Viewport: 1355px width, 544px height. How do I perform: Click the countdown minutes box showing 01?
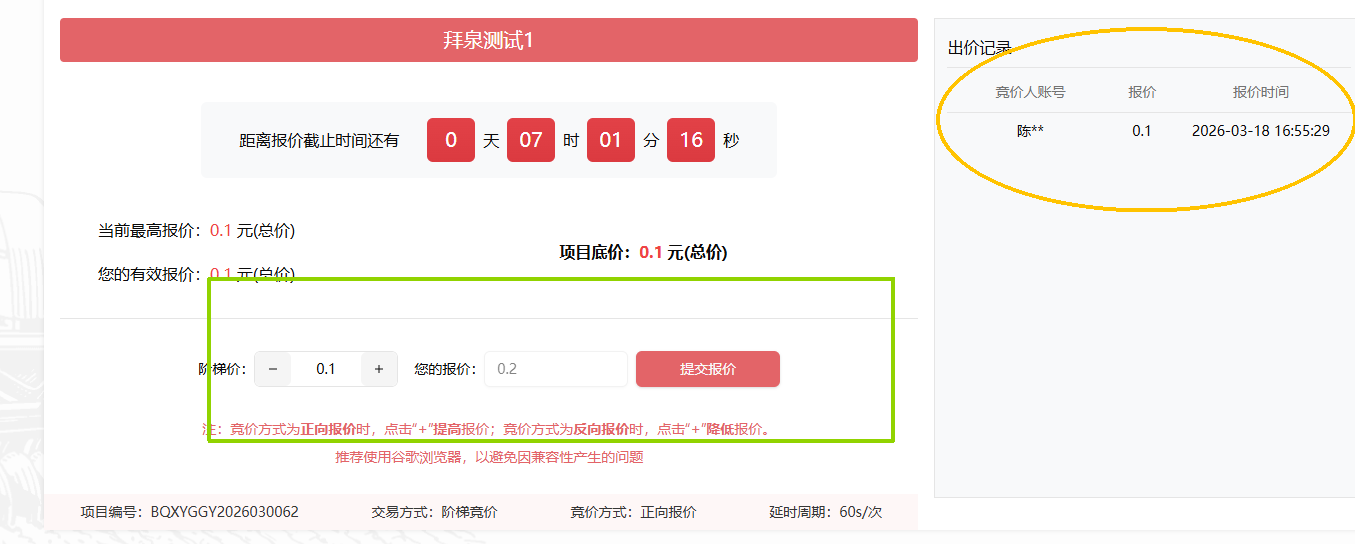coord(610,140)
